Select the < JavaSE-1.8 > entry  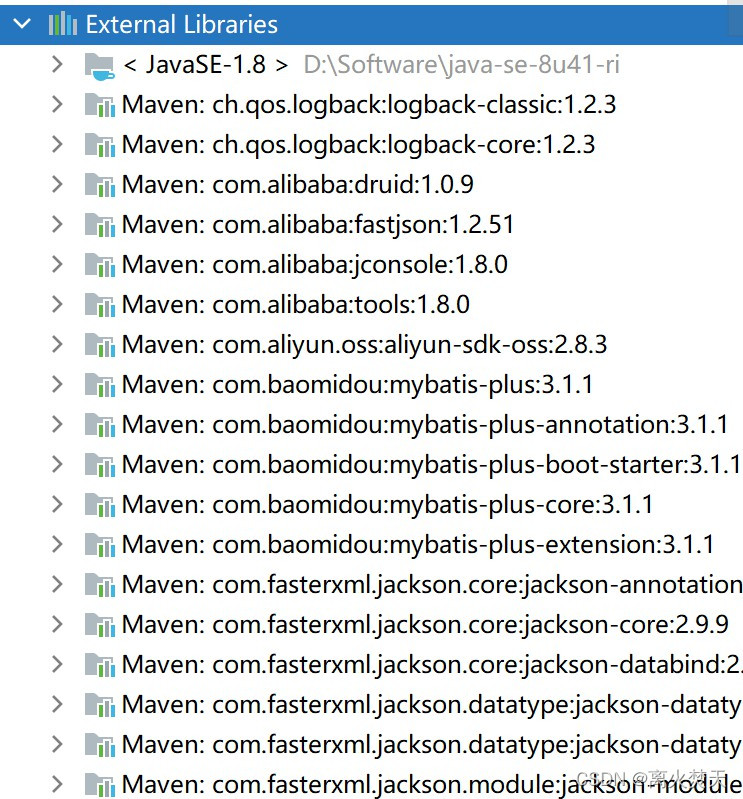coord(206,65)
